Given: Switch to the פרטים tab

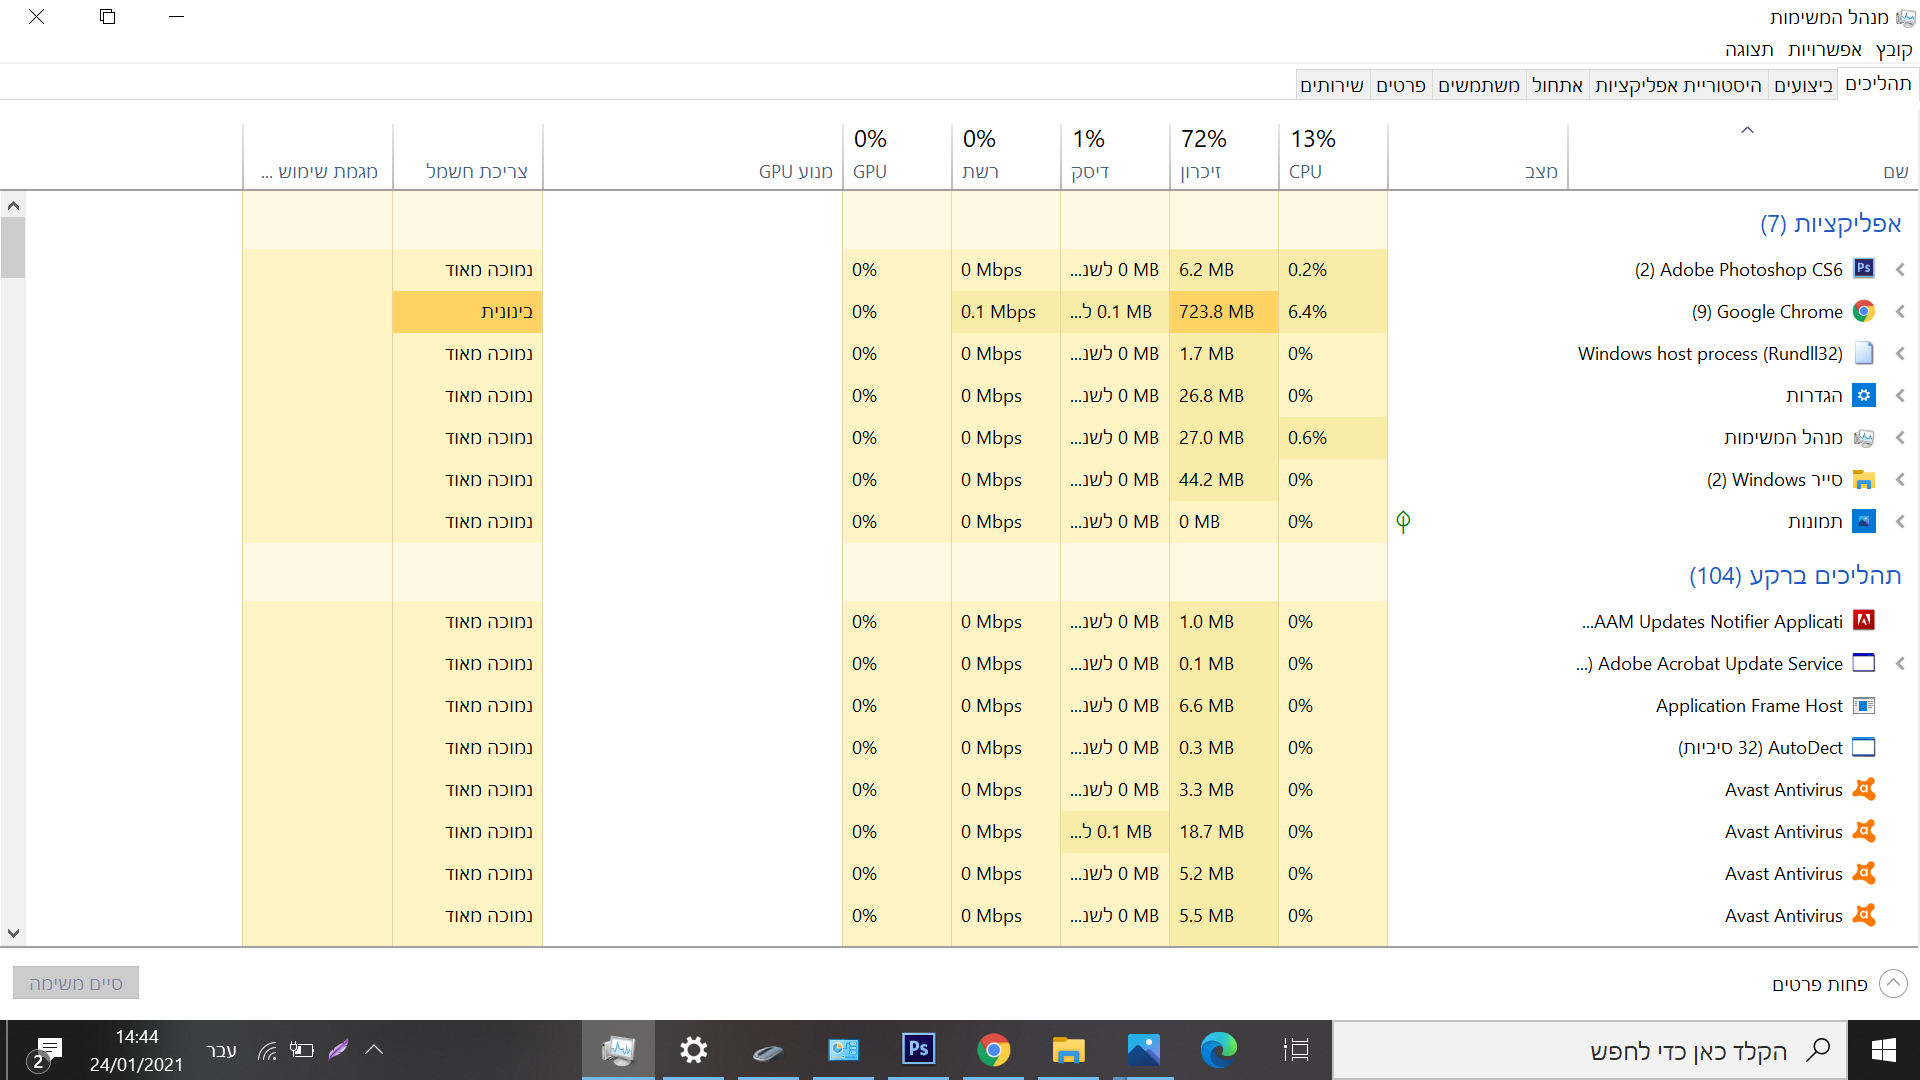Looking at the screenshot, I should 1401,85.
